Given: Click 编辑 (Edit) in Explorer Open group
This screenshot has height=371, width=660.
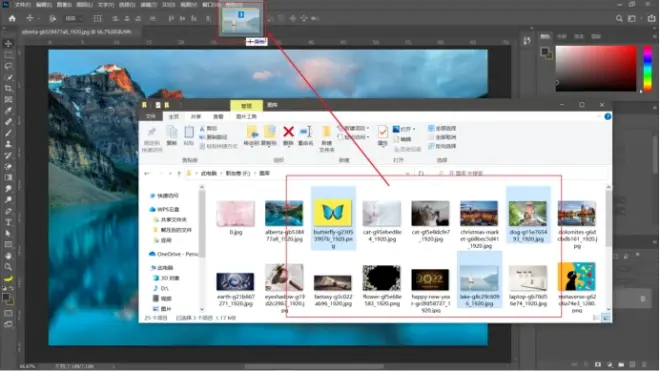Looking at the screenshot, I should (402, 139).
